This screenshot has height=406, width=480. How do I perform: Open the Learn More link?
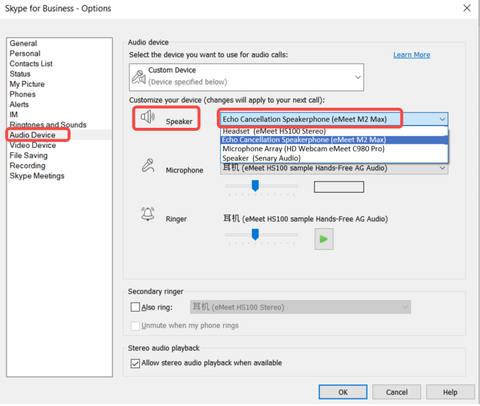click(x=412, y=55)
